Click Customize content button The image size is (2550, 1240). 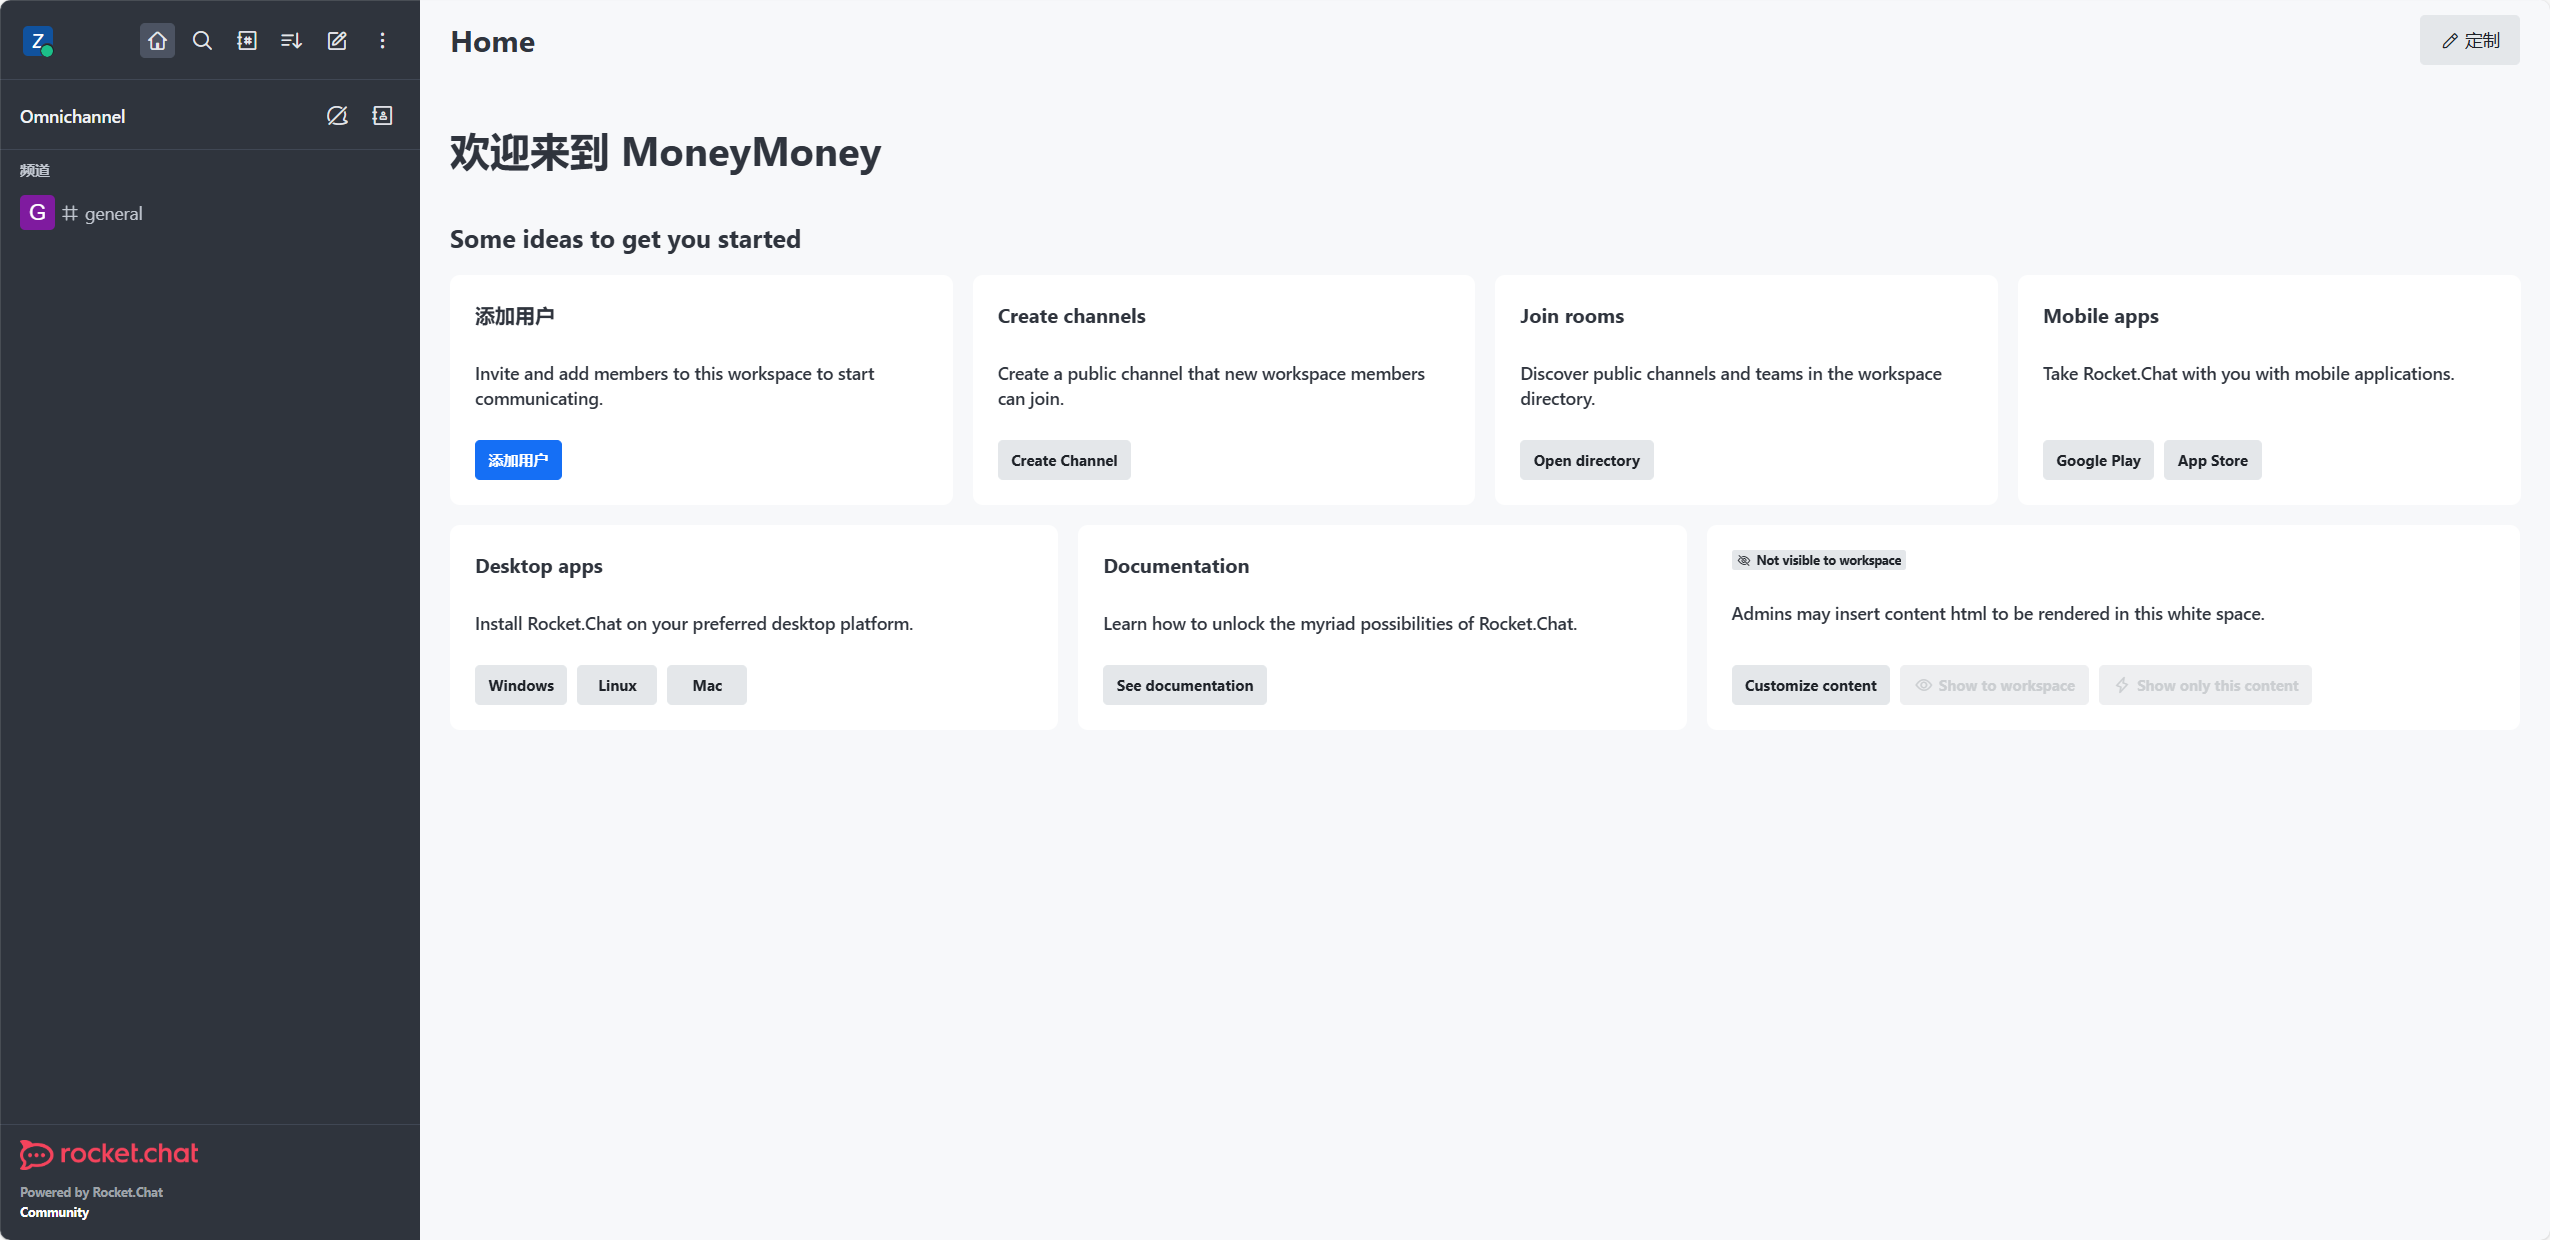point(1810,685)
